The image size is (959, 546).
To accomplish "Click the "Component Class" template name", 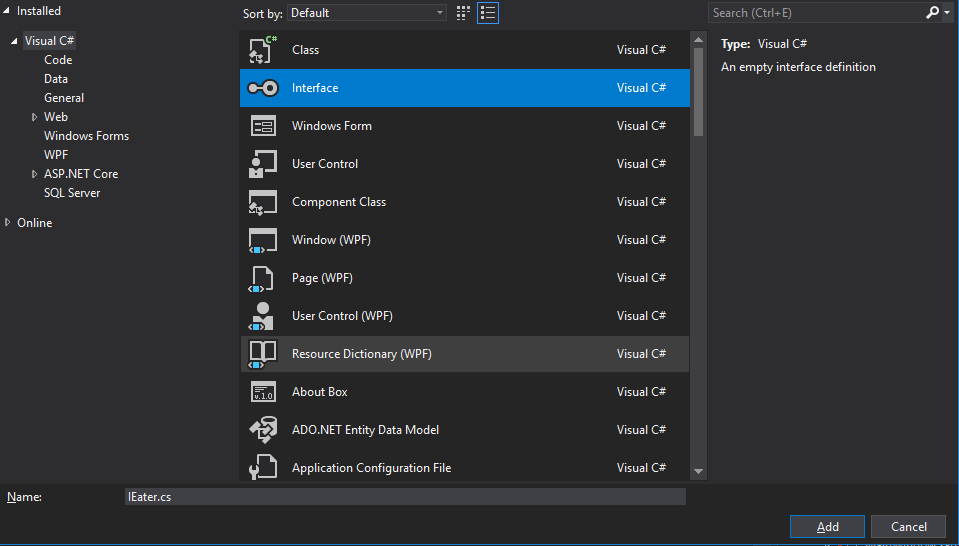I will pyautogui.click(x=339, y=202).
